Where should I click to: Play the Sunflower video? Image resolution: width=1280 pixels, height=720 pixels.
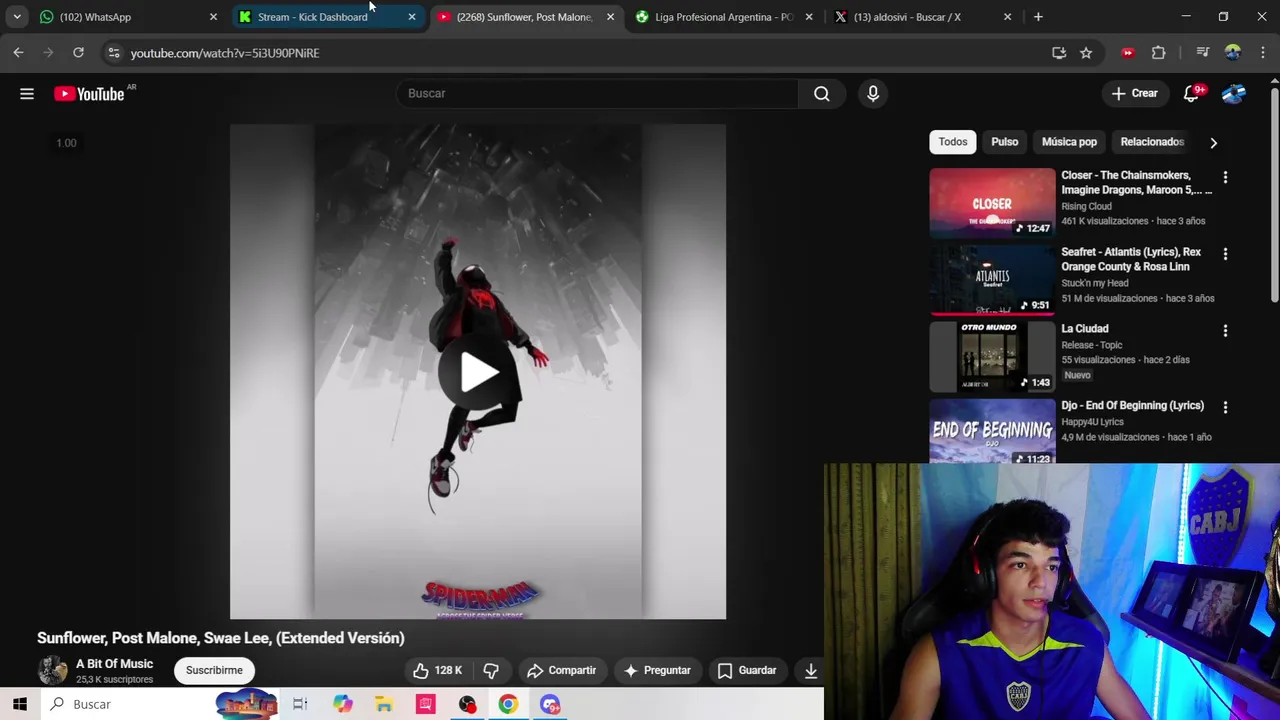pos(478,372)
